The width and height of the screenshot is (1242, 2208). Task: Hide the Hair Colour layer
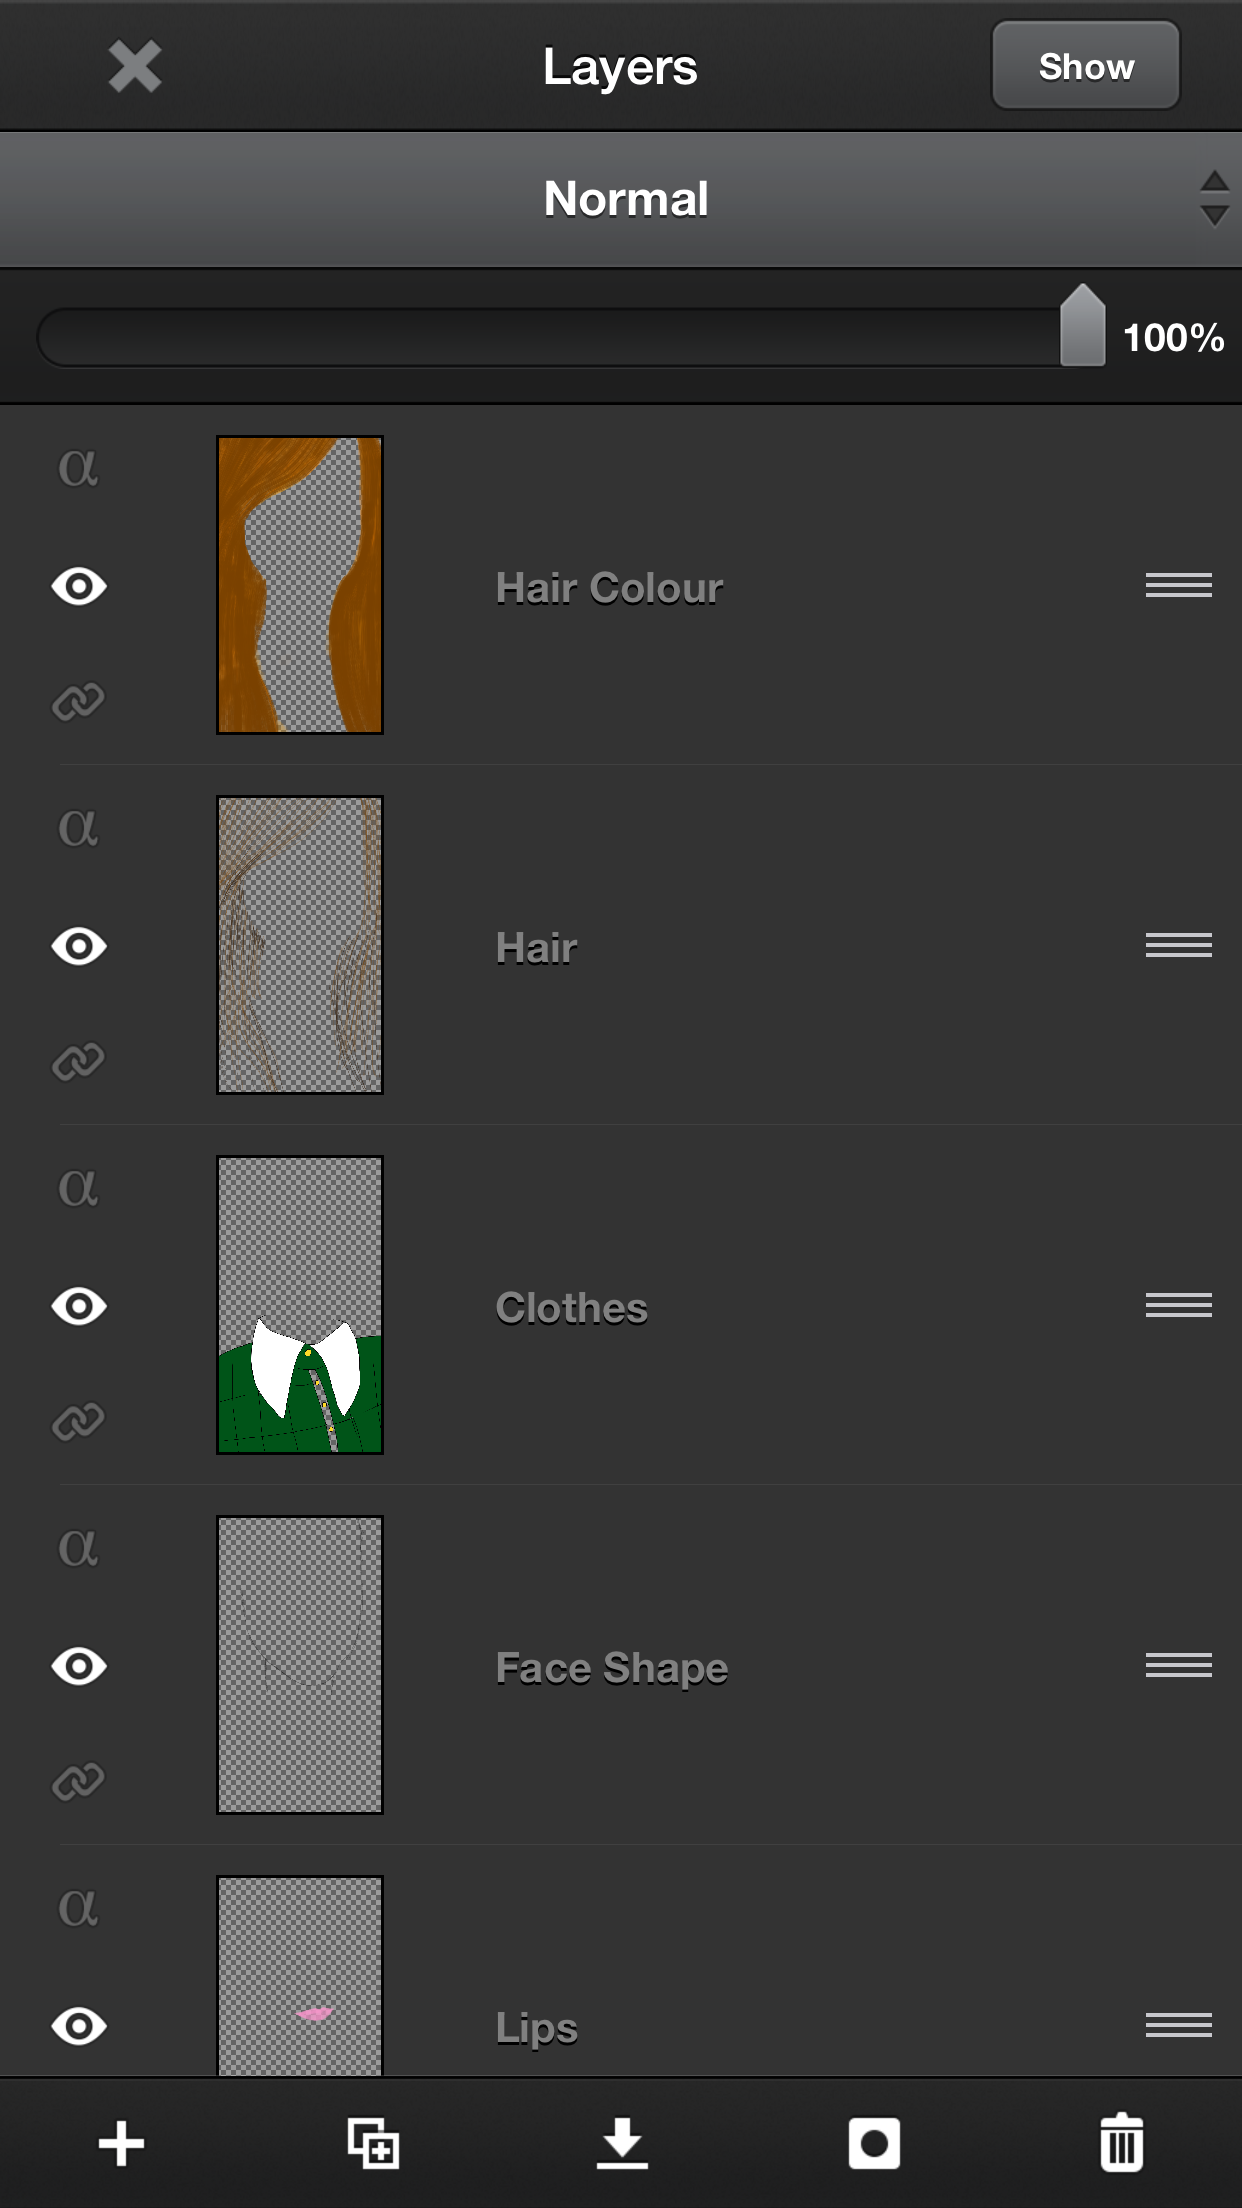tap(79, 586)
